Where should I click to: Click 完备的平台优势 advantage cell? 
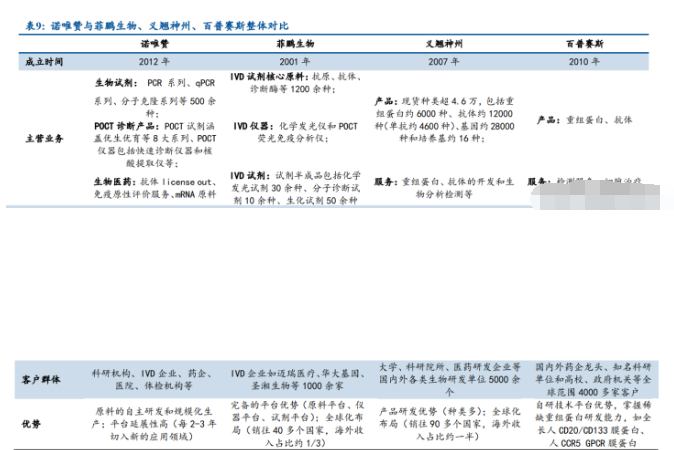(297, 424)
